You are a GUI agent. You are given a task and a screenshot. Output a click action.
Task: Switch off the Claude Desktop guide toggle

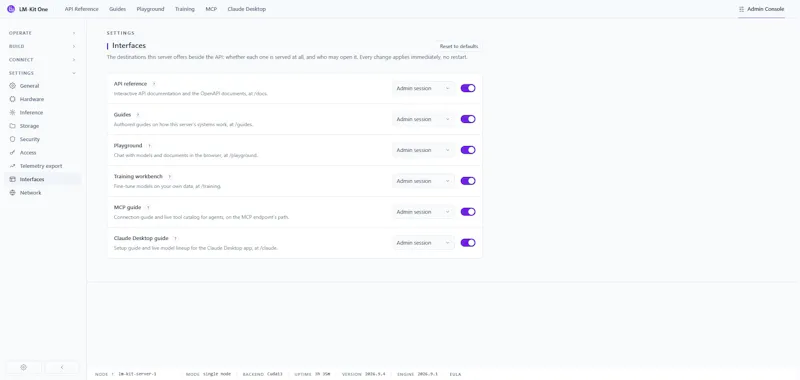[468, 243]
